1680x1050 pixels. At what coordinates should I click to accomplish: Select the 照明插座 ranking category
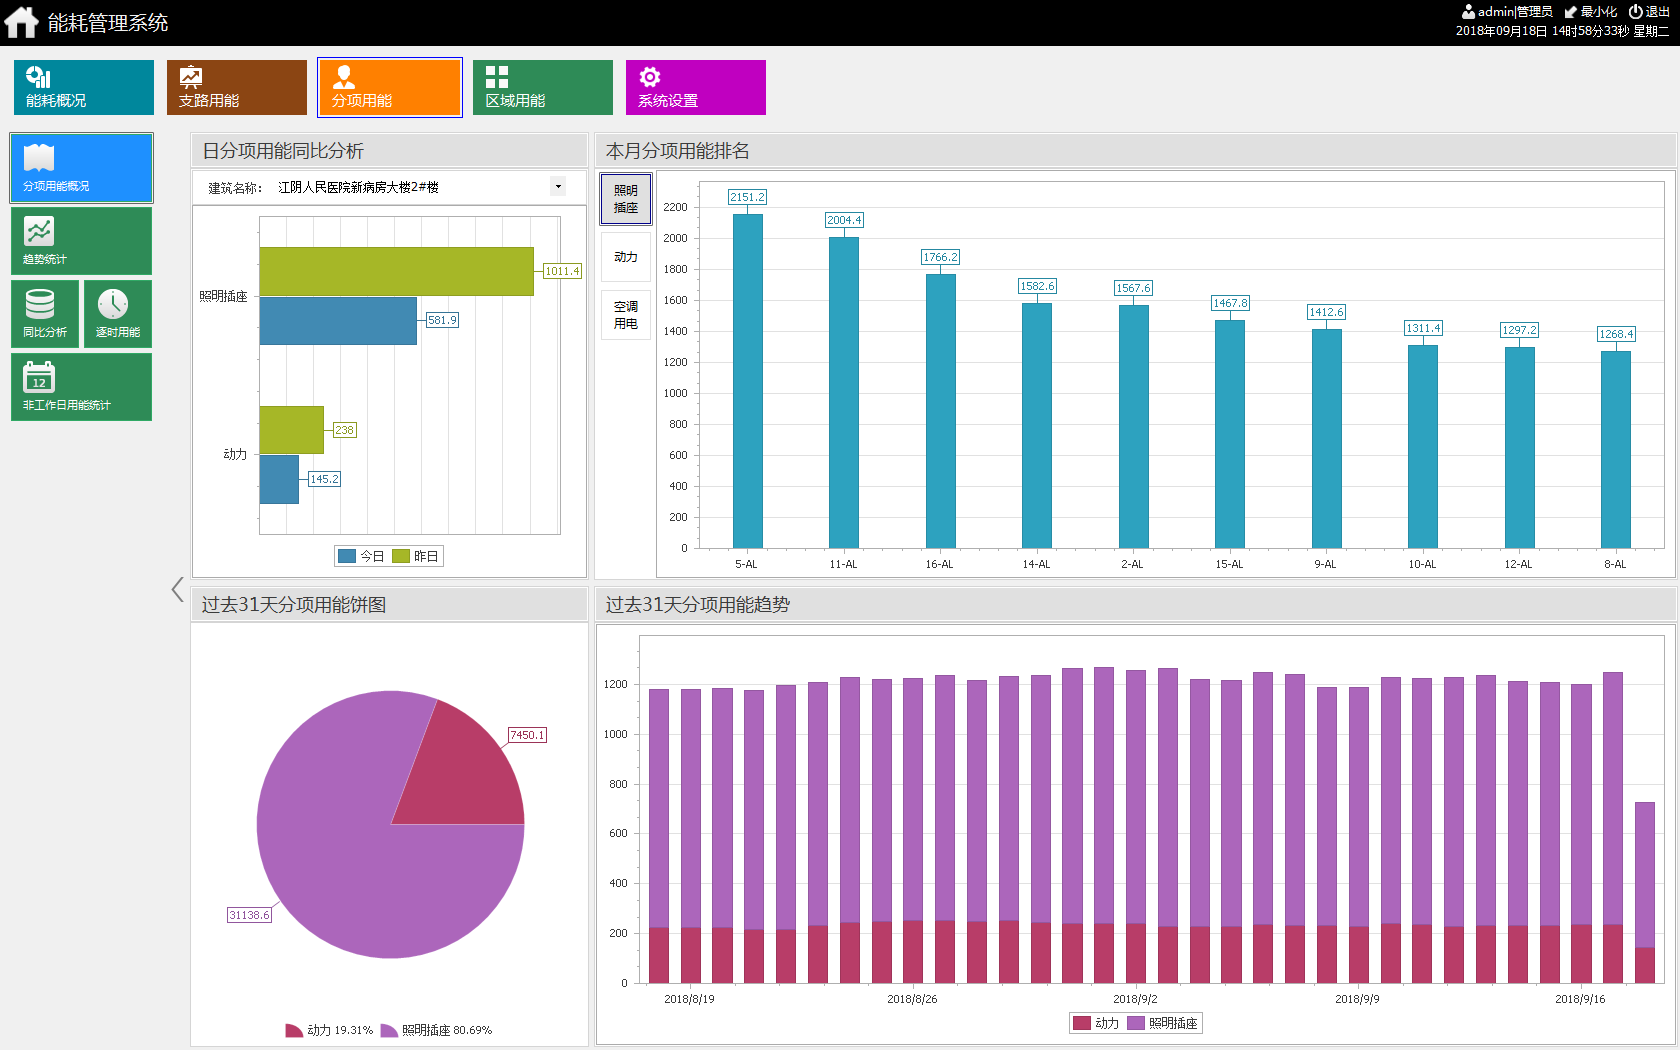point(626,199)
